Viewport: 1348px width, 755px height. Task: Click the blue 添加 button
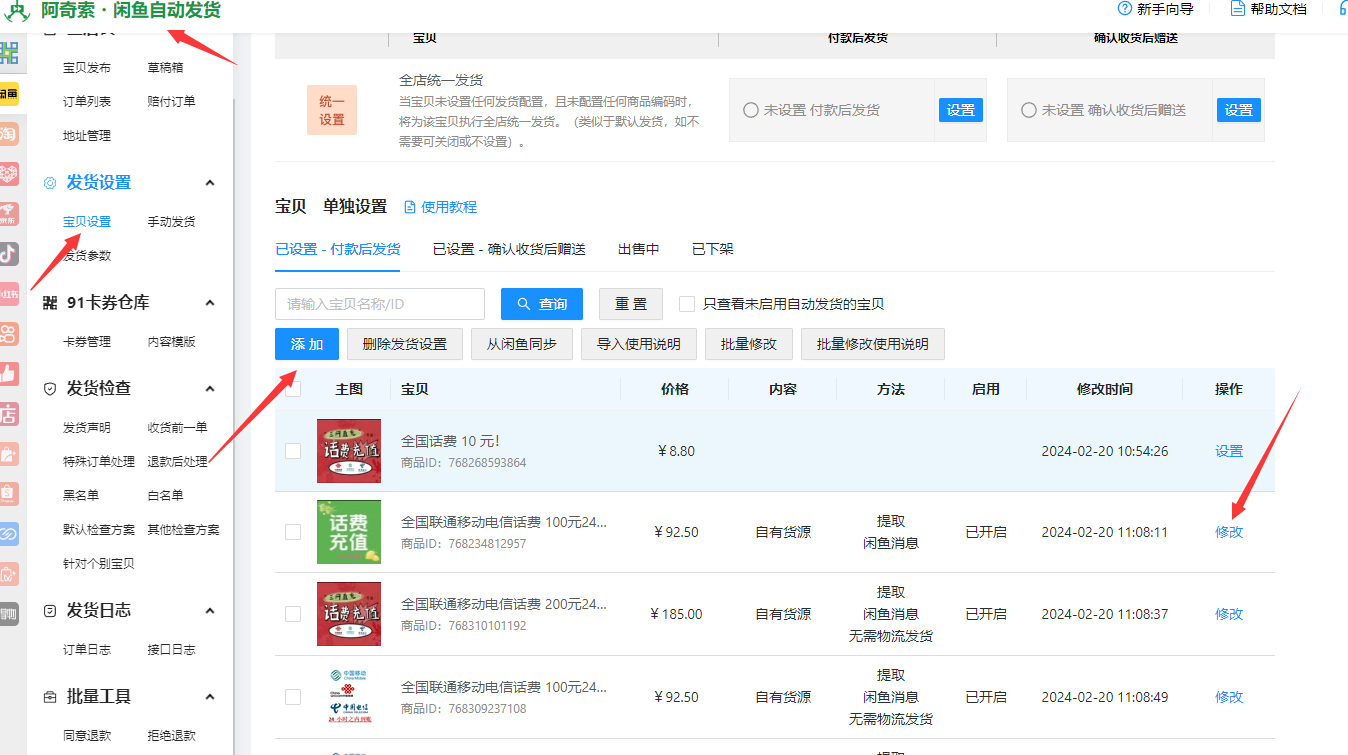click(307, 344)
